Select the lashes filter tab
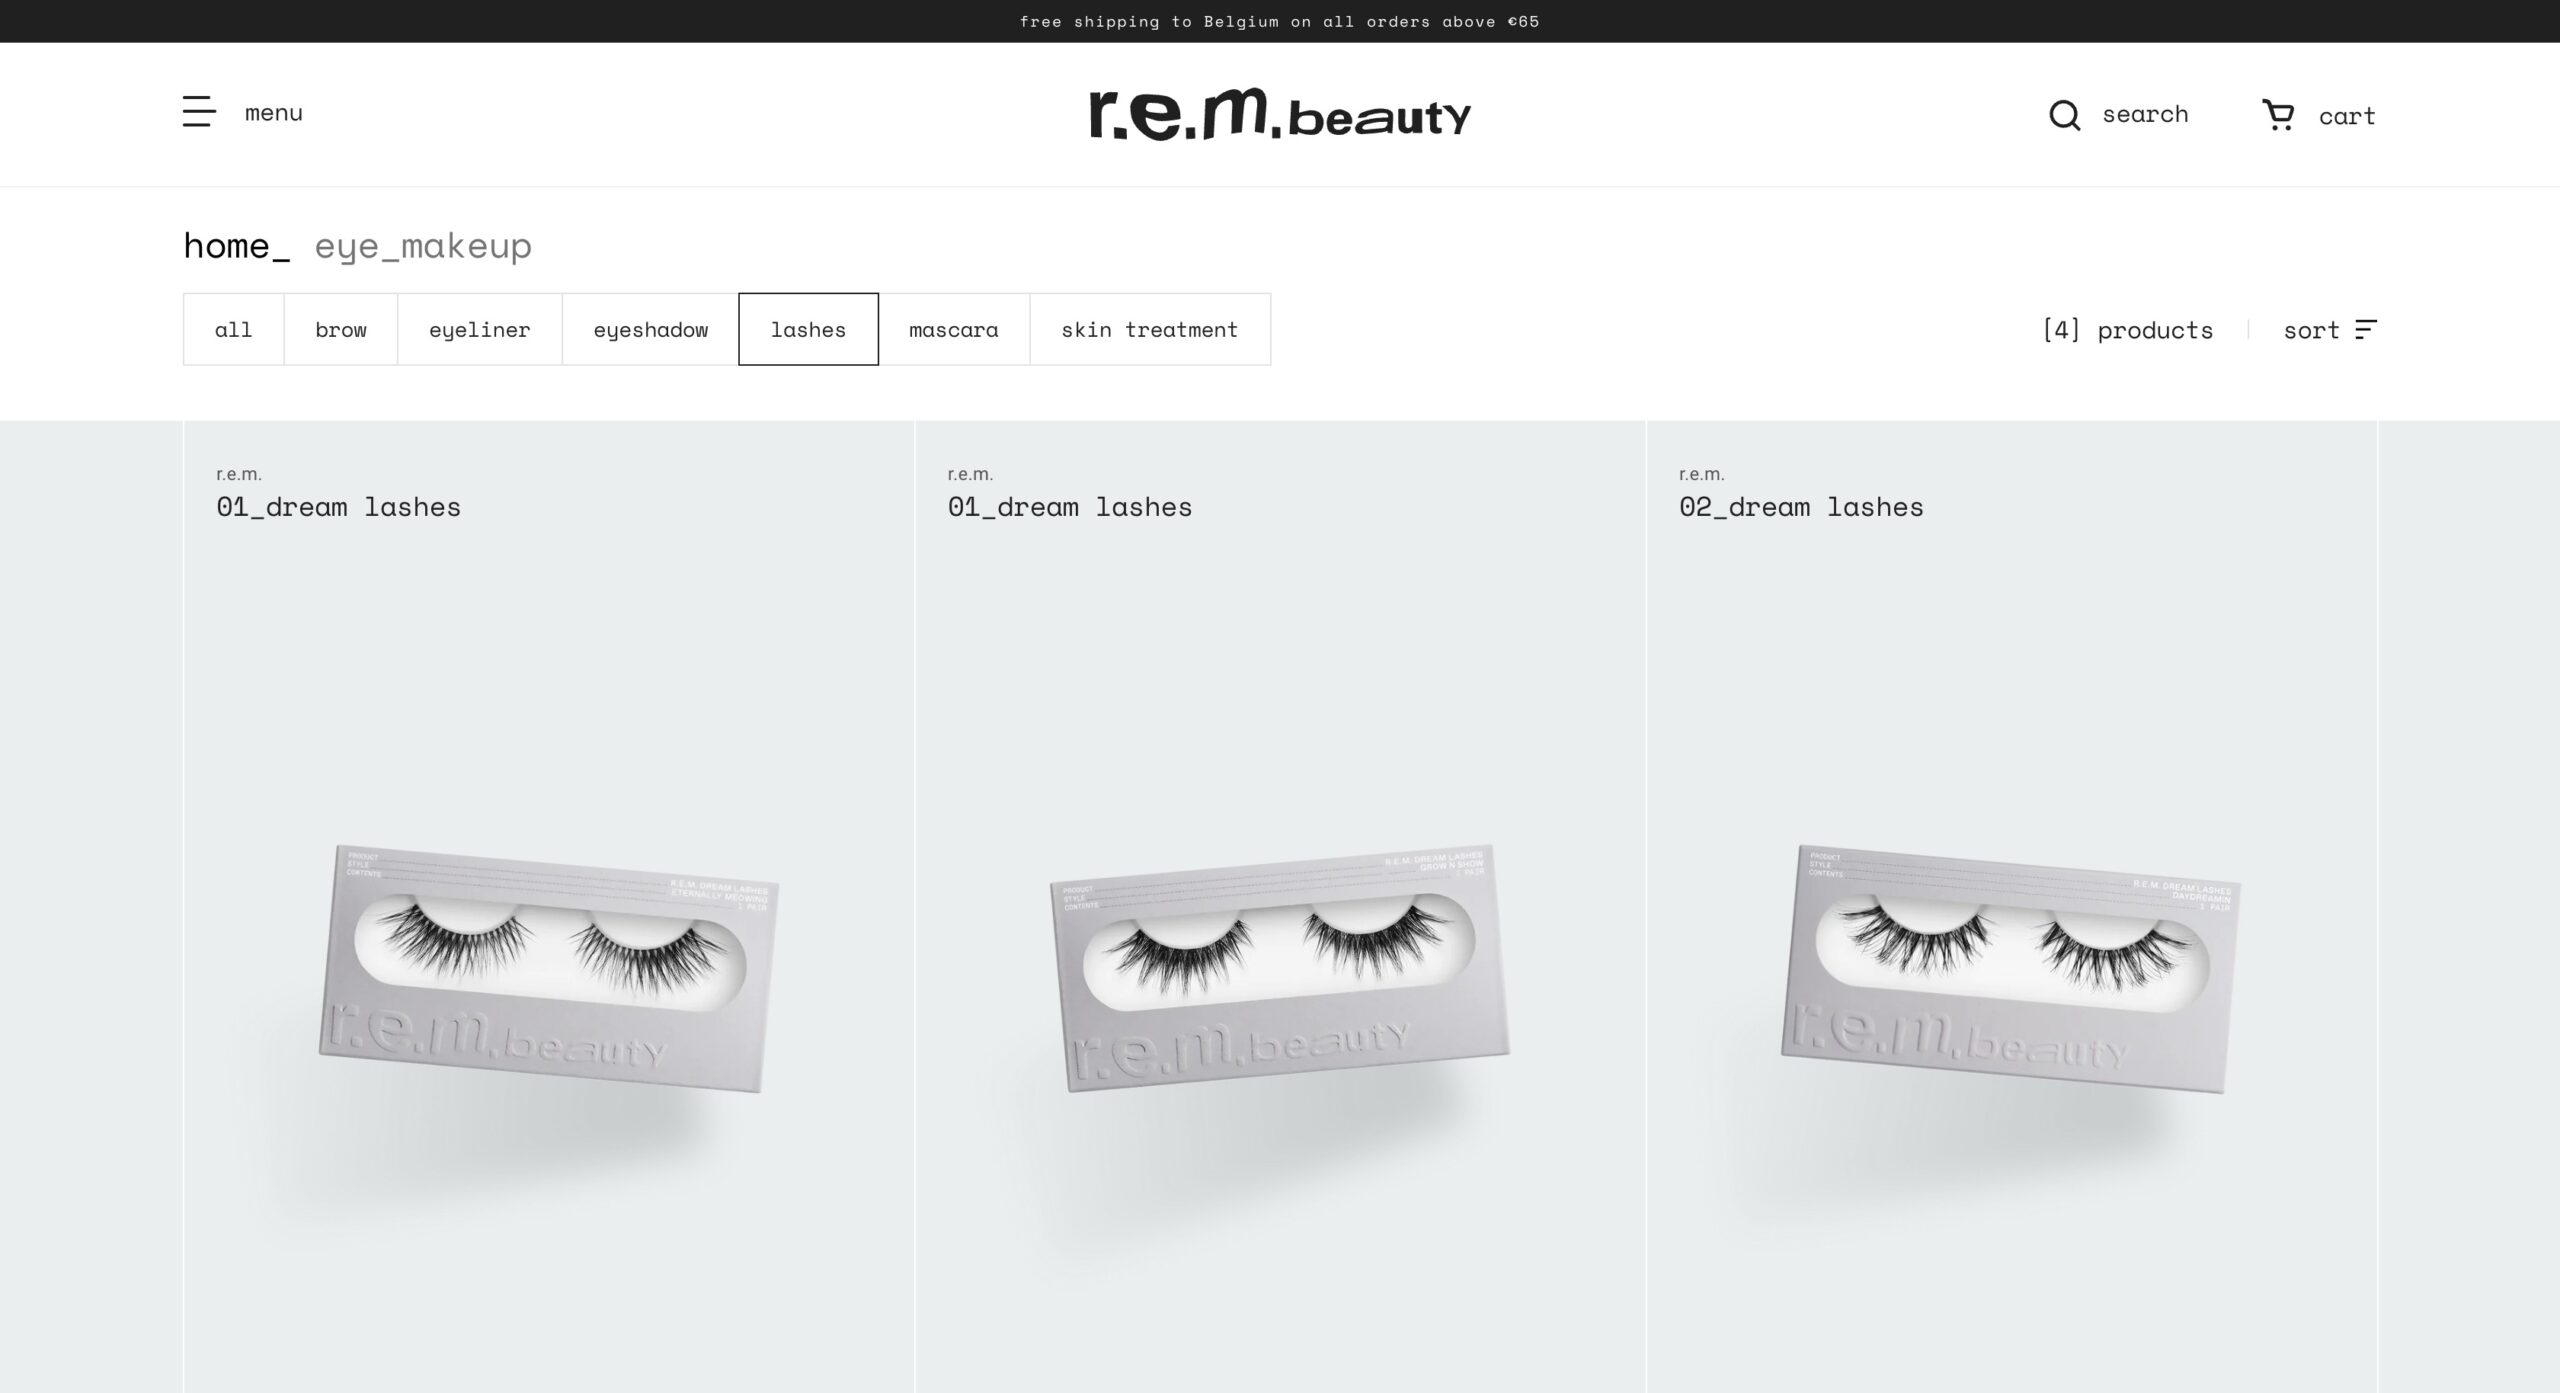The height and width of the screenshot is (1393, 2560). pyautogui.click(x=808, y=329)
